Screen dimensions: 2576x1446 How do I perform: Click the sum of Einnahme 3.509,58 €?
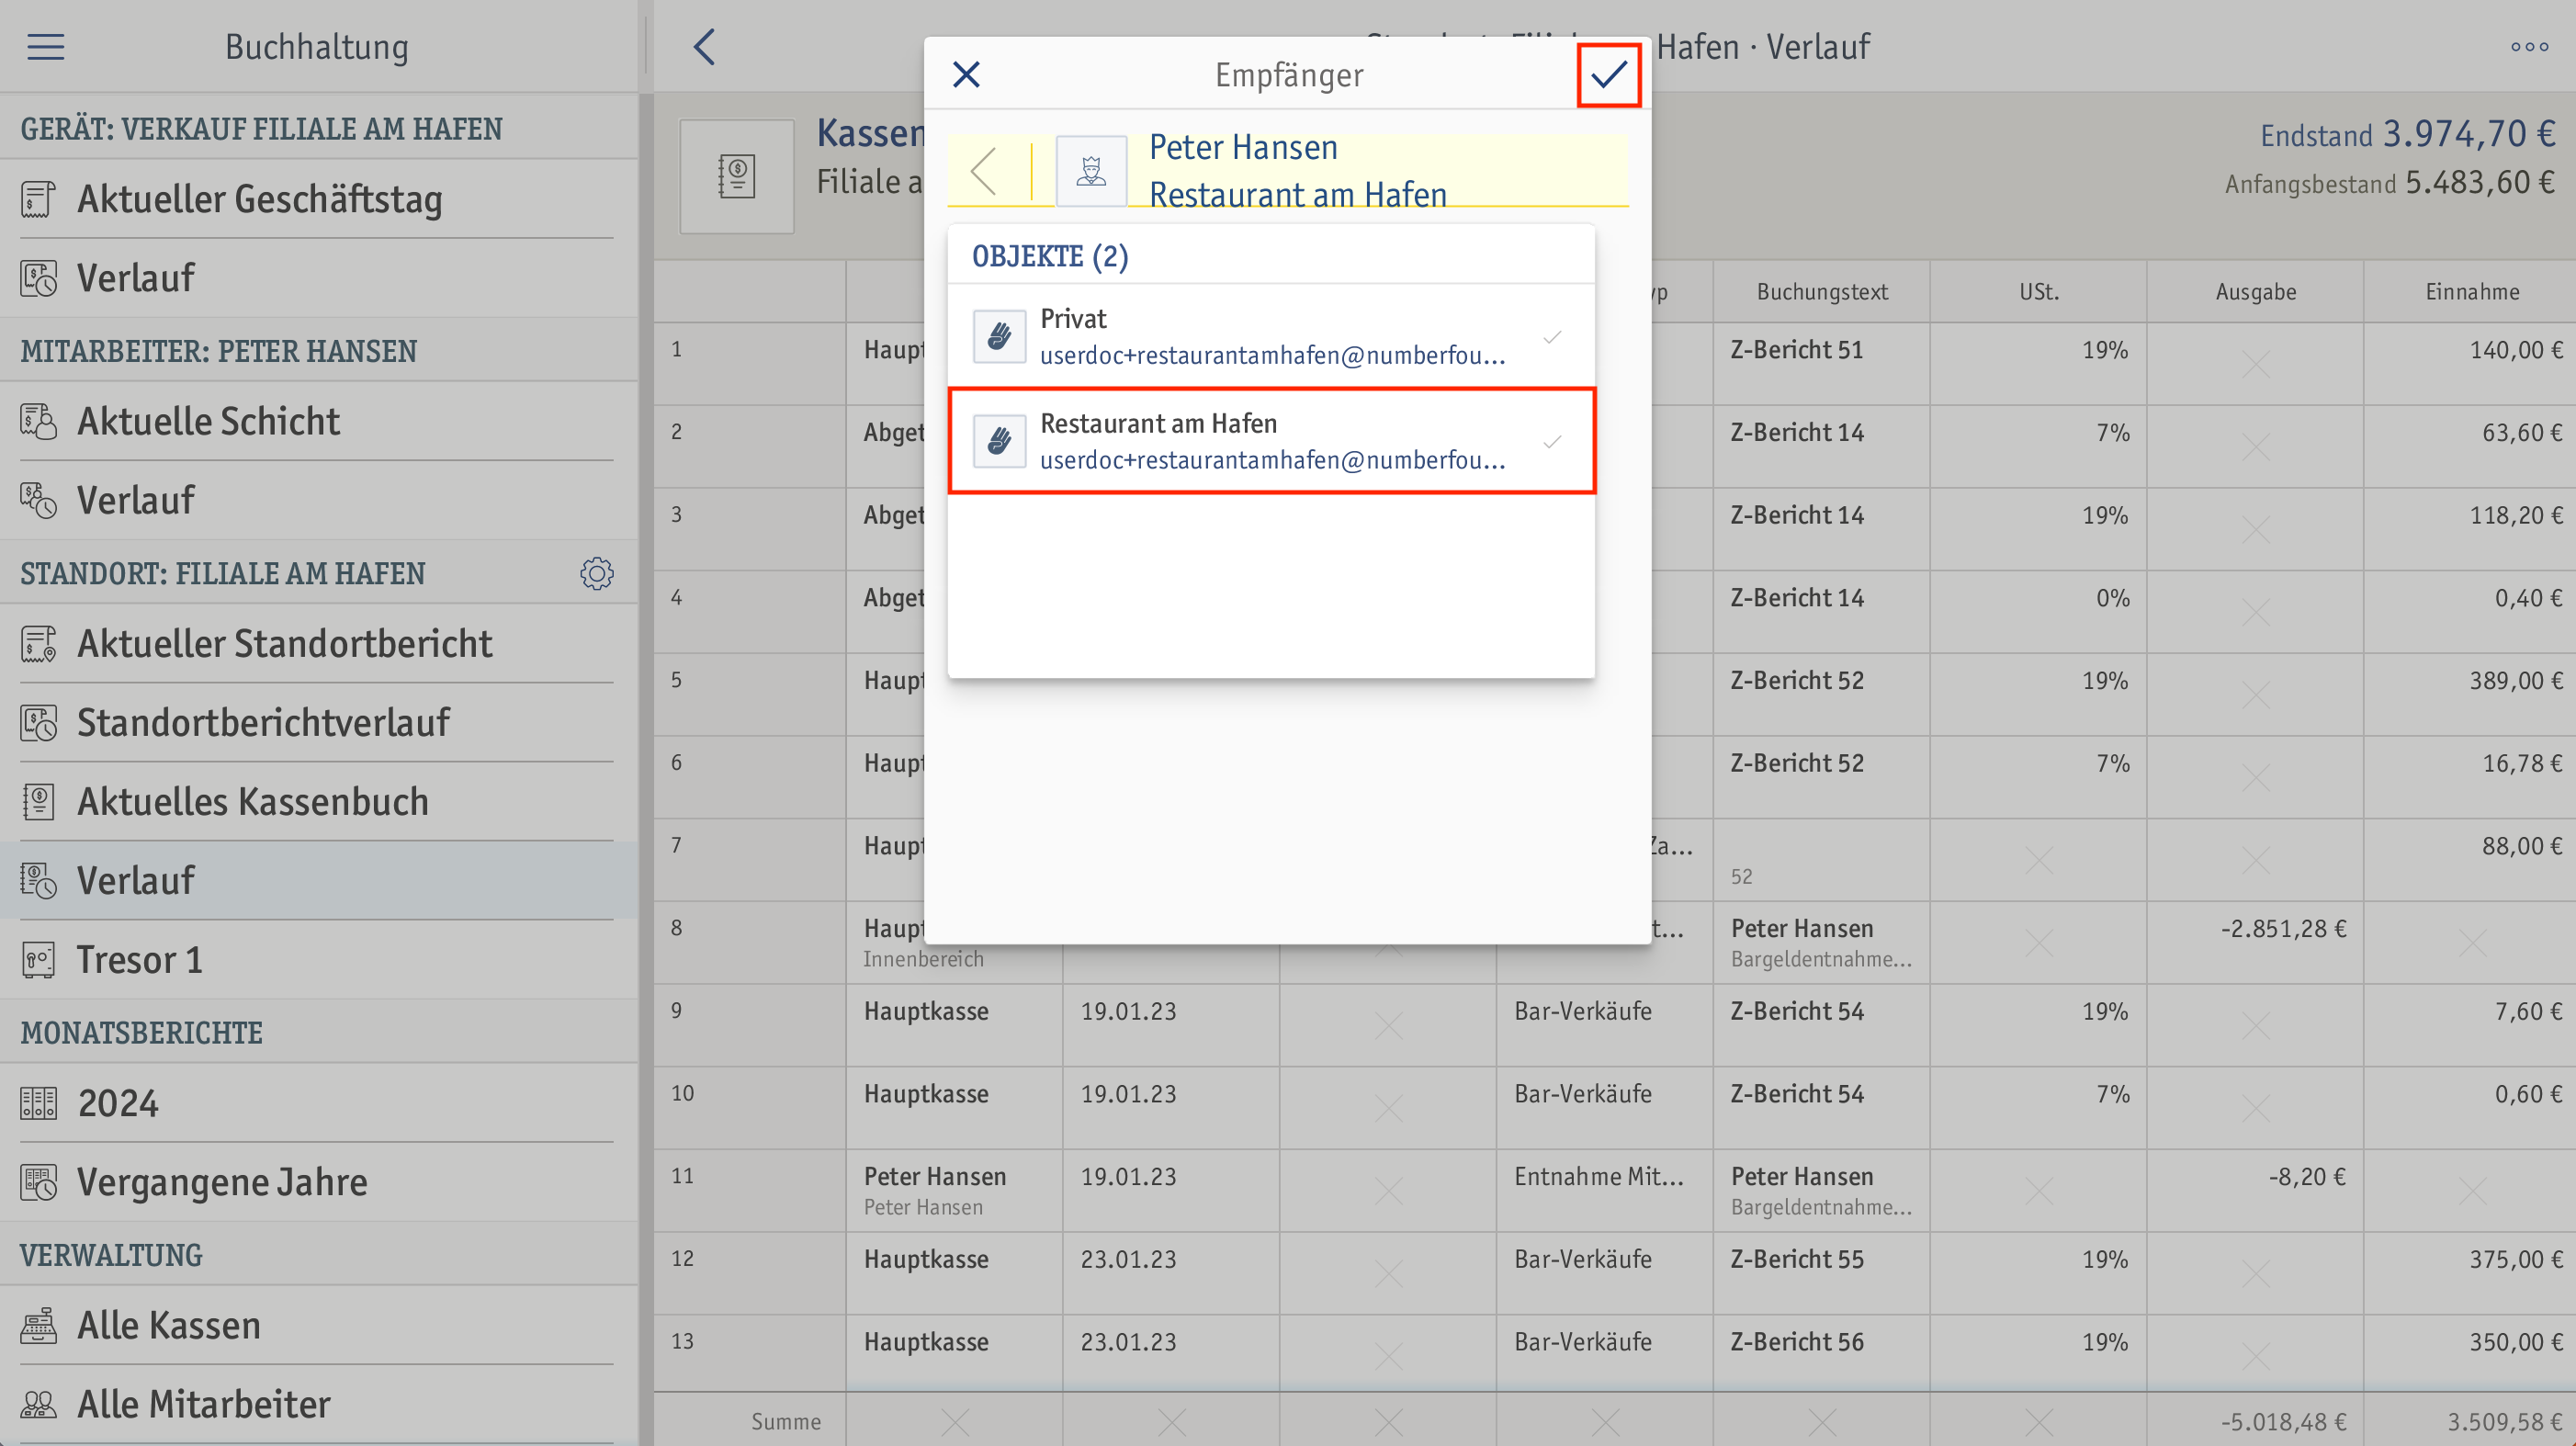(x=2505, y=1423)
